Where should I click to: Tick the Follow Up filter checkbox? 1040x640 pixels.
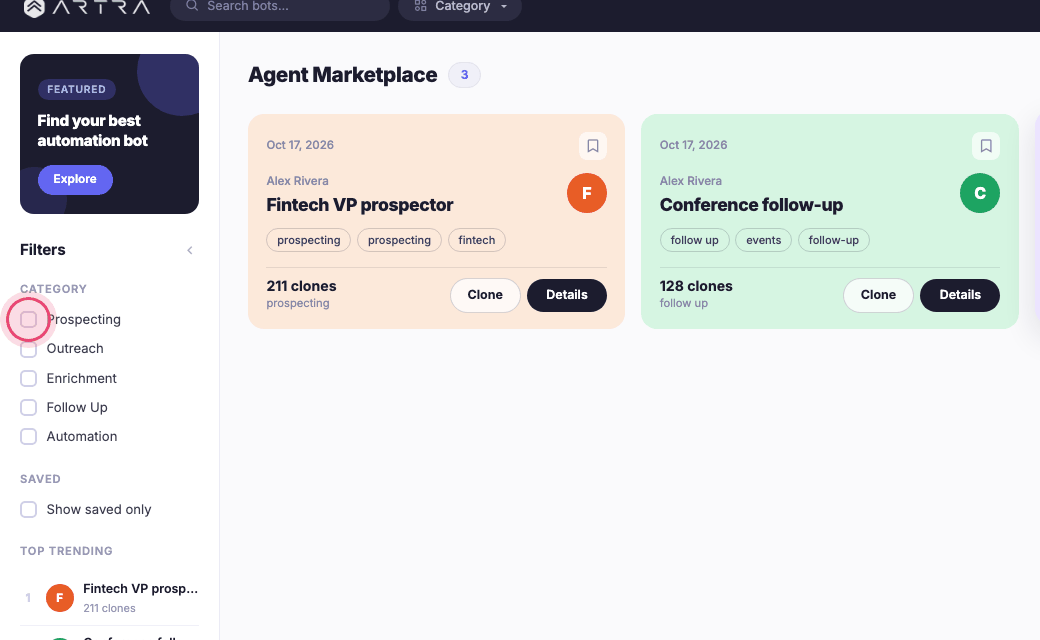[x=29, y=407]
